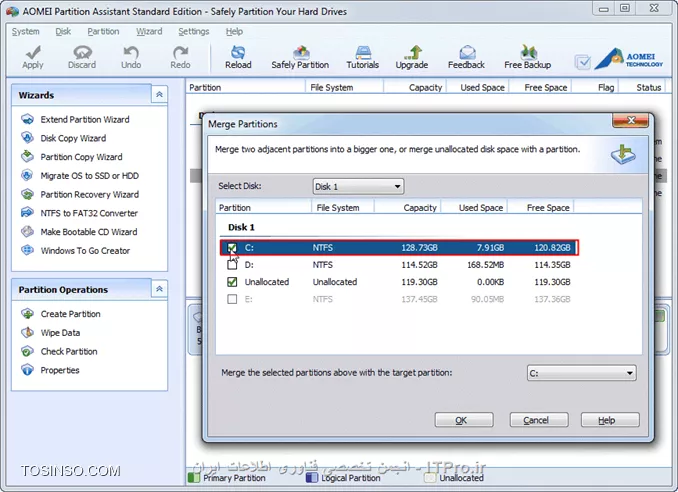Launch the Disk Copy Wizard
This screenshot has height=492, width=678.
click(x=73, y=138)
